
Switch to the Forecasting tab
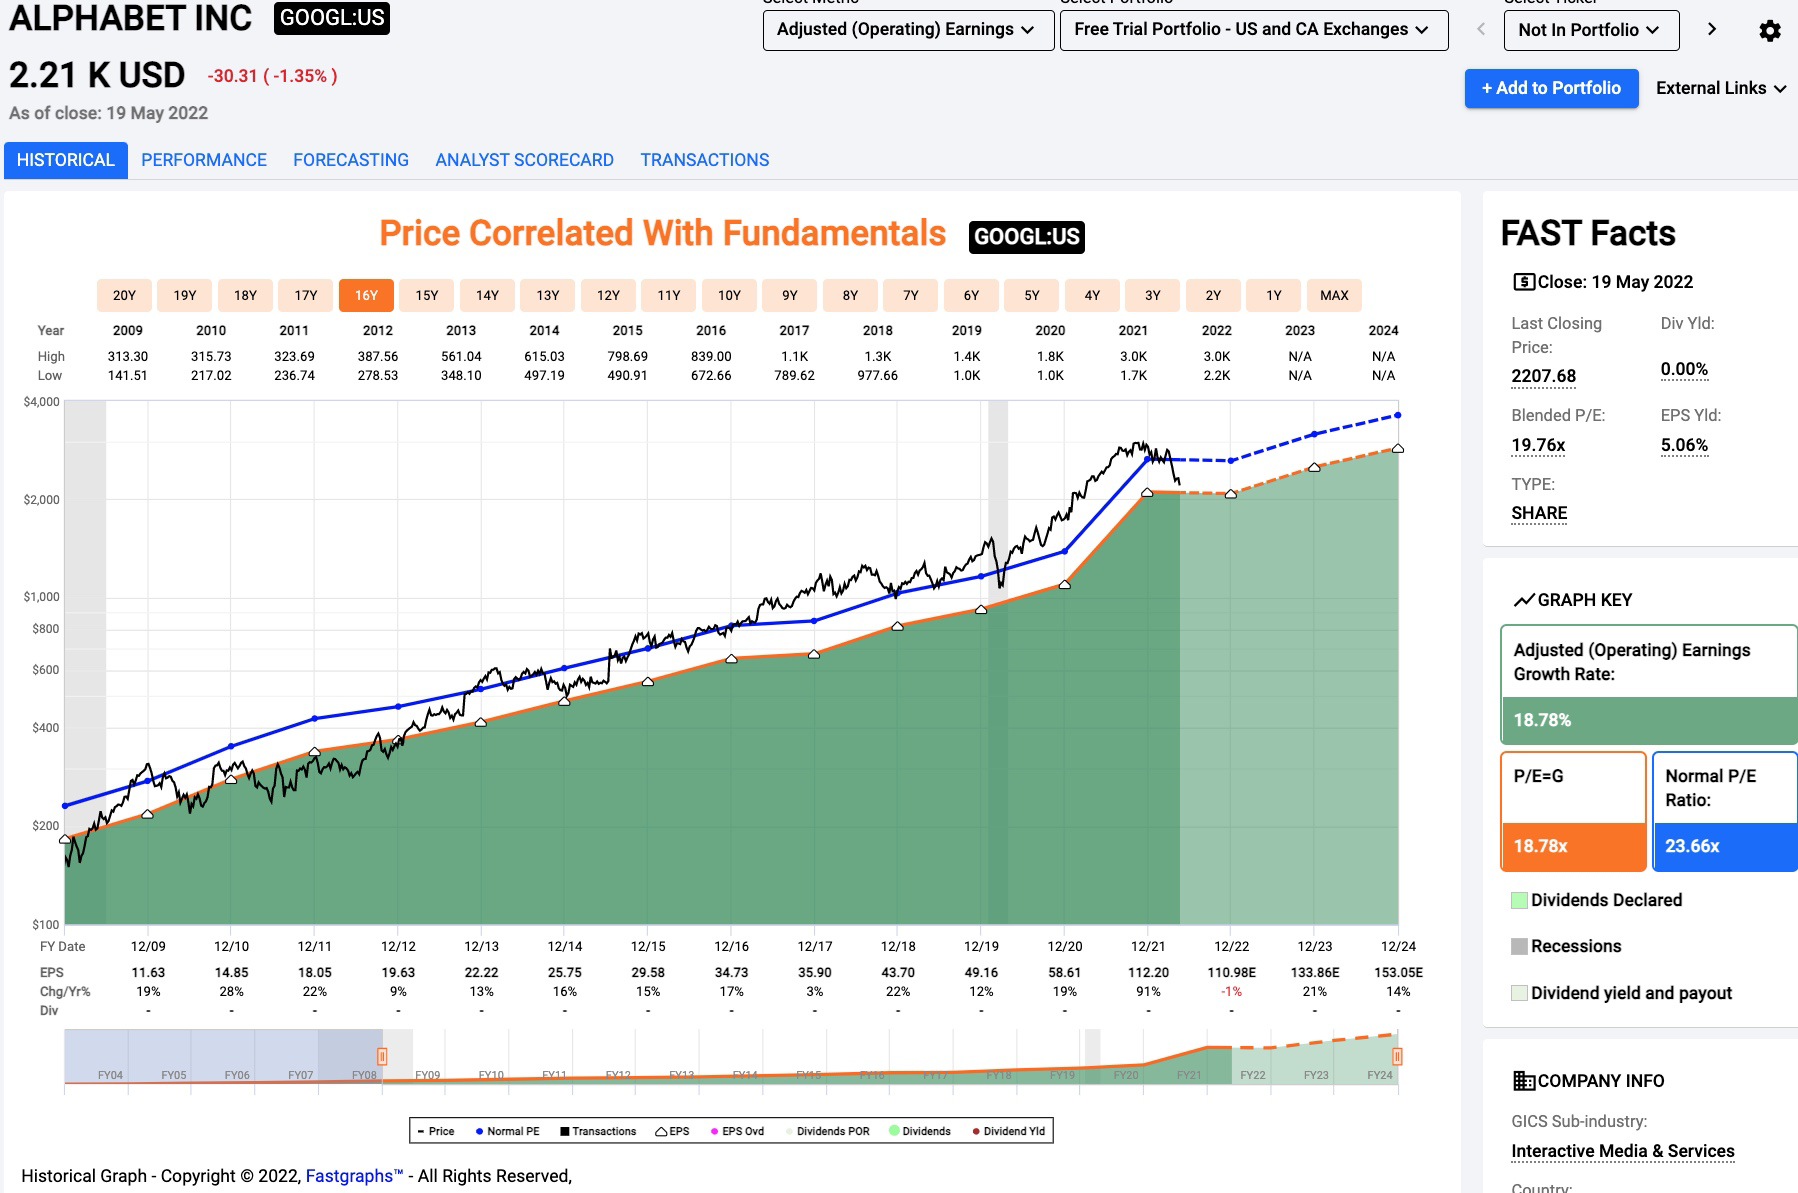pyautogui.click(x=351, y=160)
